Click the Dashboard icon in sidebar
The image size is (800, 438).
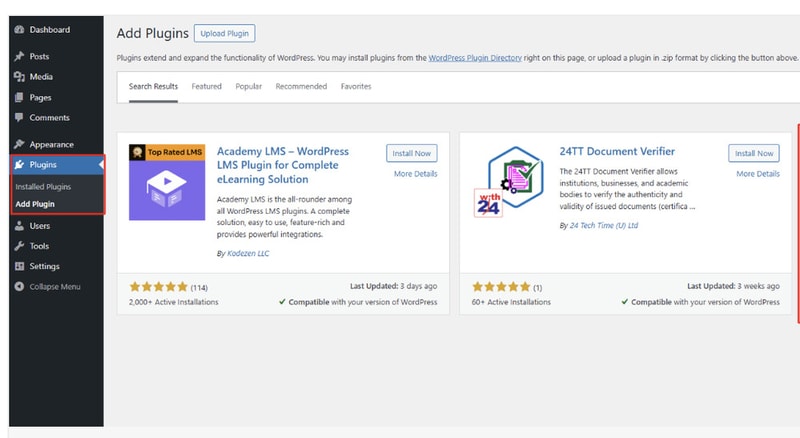tap(19, 30)
